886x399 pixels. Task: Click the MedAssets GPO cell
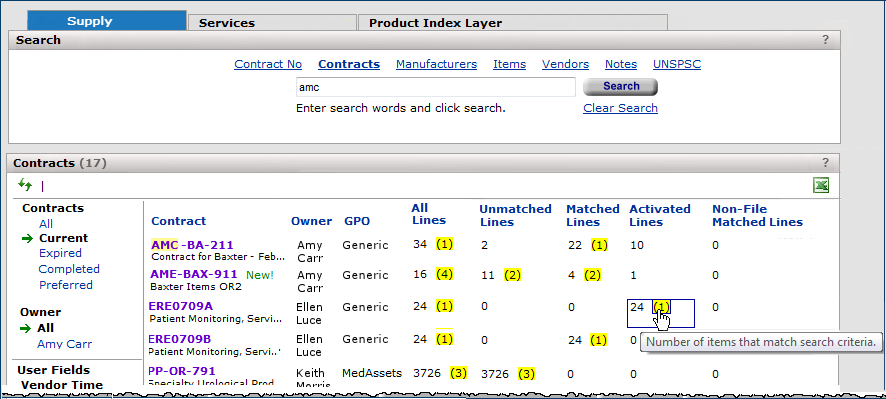(x=372, y=373)
